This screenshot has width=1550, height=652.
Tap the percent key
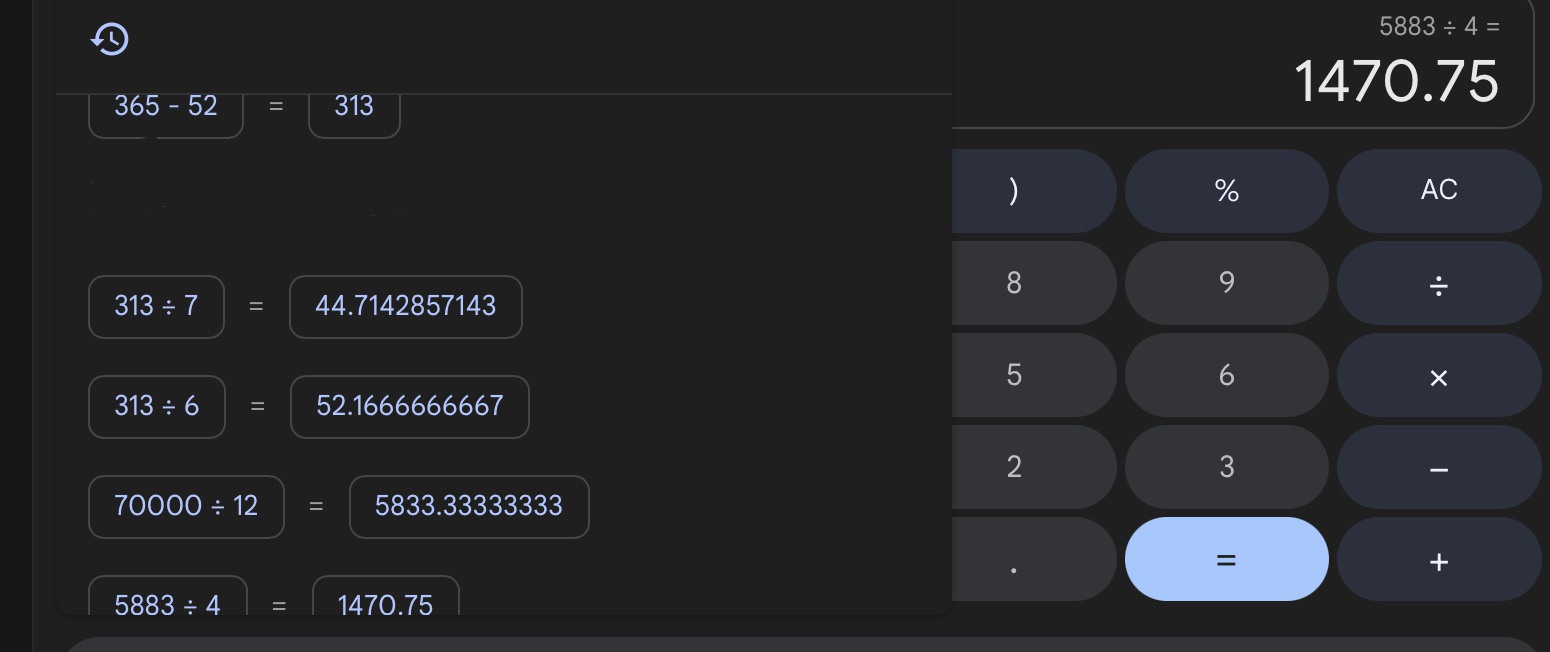pos(1227,191)
